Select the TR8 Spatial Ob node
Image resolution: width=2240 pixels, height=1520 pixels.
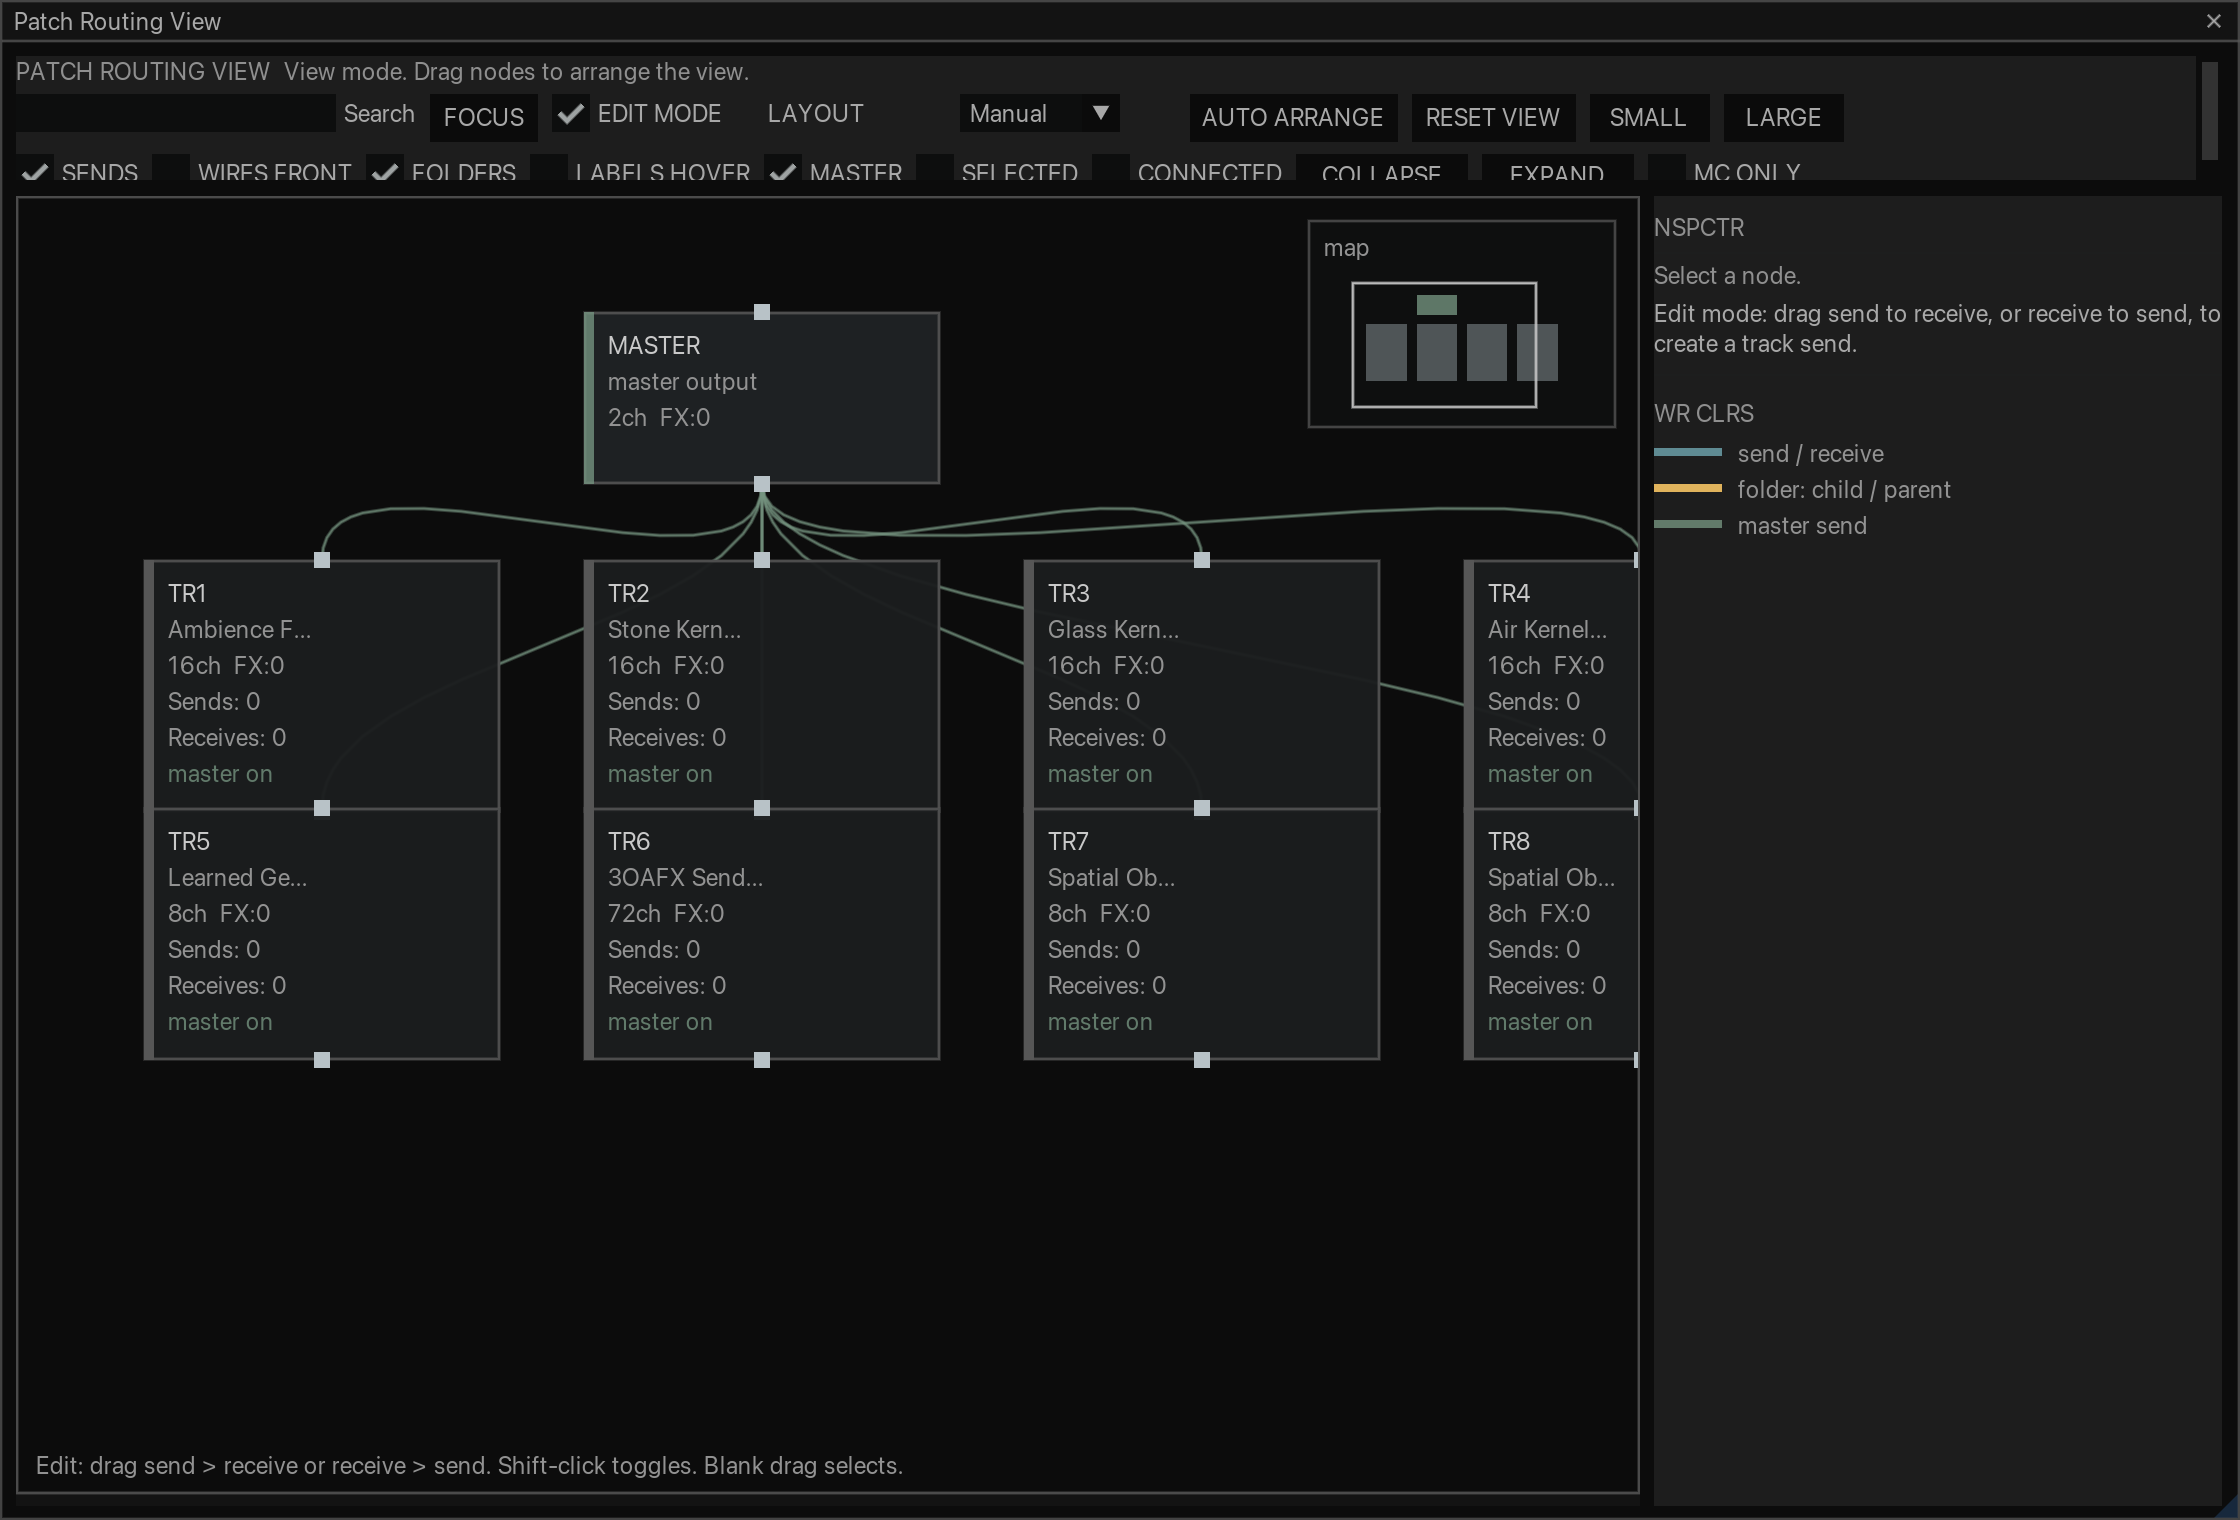tap(1551, 934)
